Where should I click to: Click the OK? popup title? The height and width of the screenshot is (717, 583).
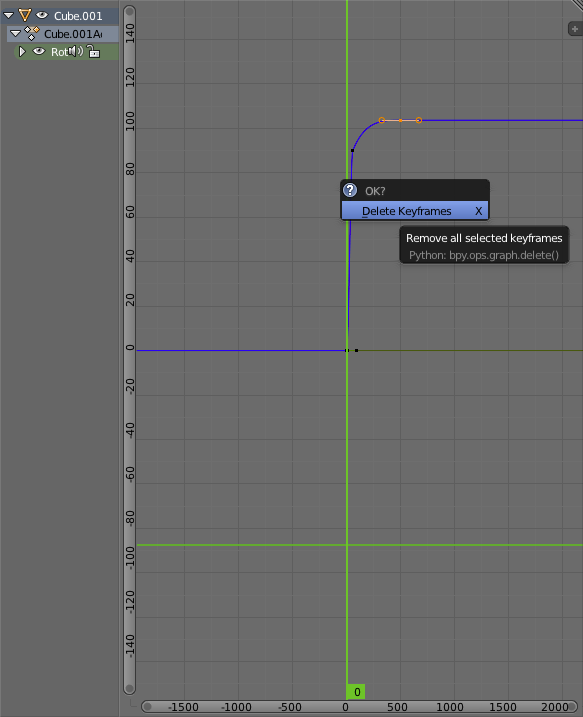pyautogui.click(x=375, y=191)
